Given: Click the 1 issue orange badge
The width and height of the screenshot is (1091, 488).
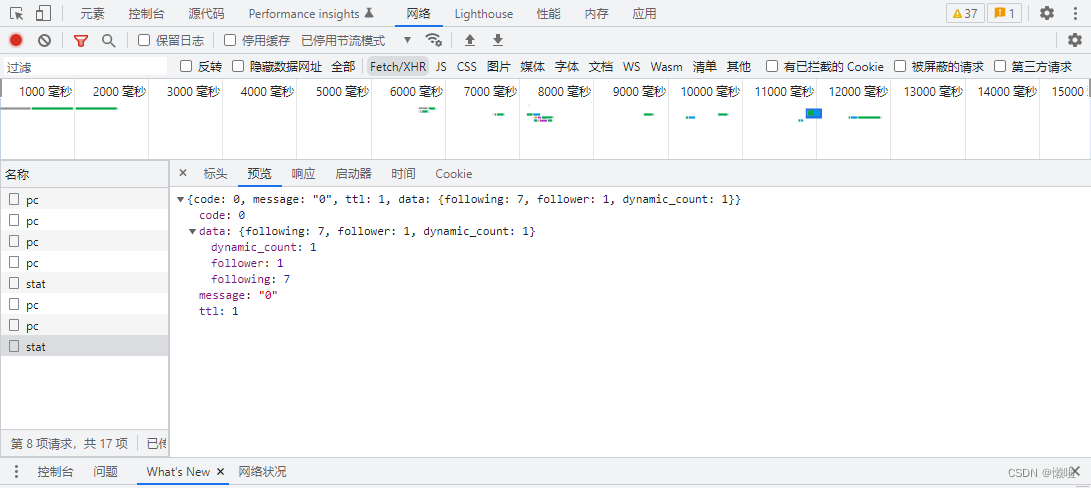Looking at the screenshot, I should coord(1004,13).
